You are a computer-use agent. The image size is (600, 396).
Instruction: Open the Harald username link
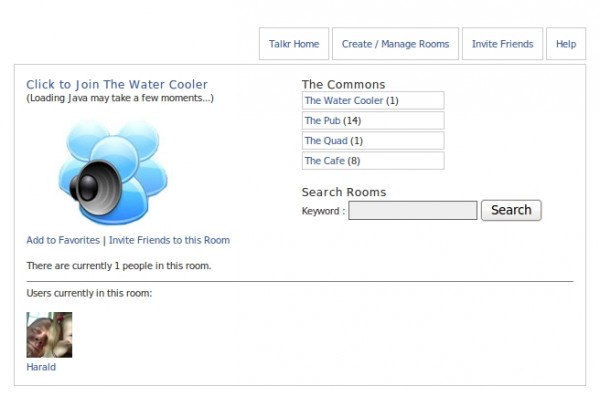tap(41, 367)
